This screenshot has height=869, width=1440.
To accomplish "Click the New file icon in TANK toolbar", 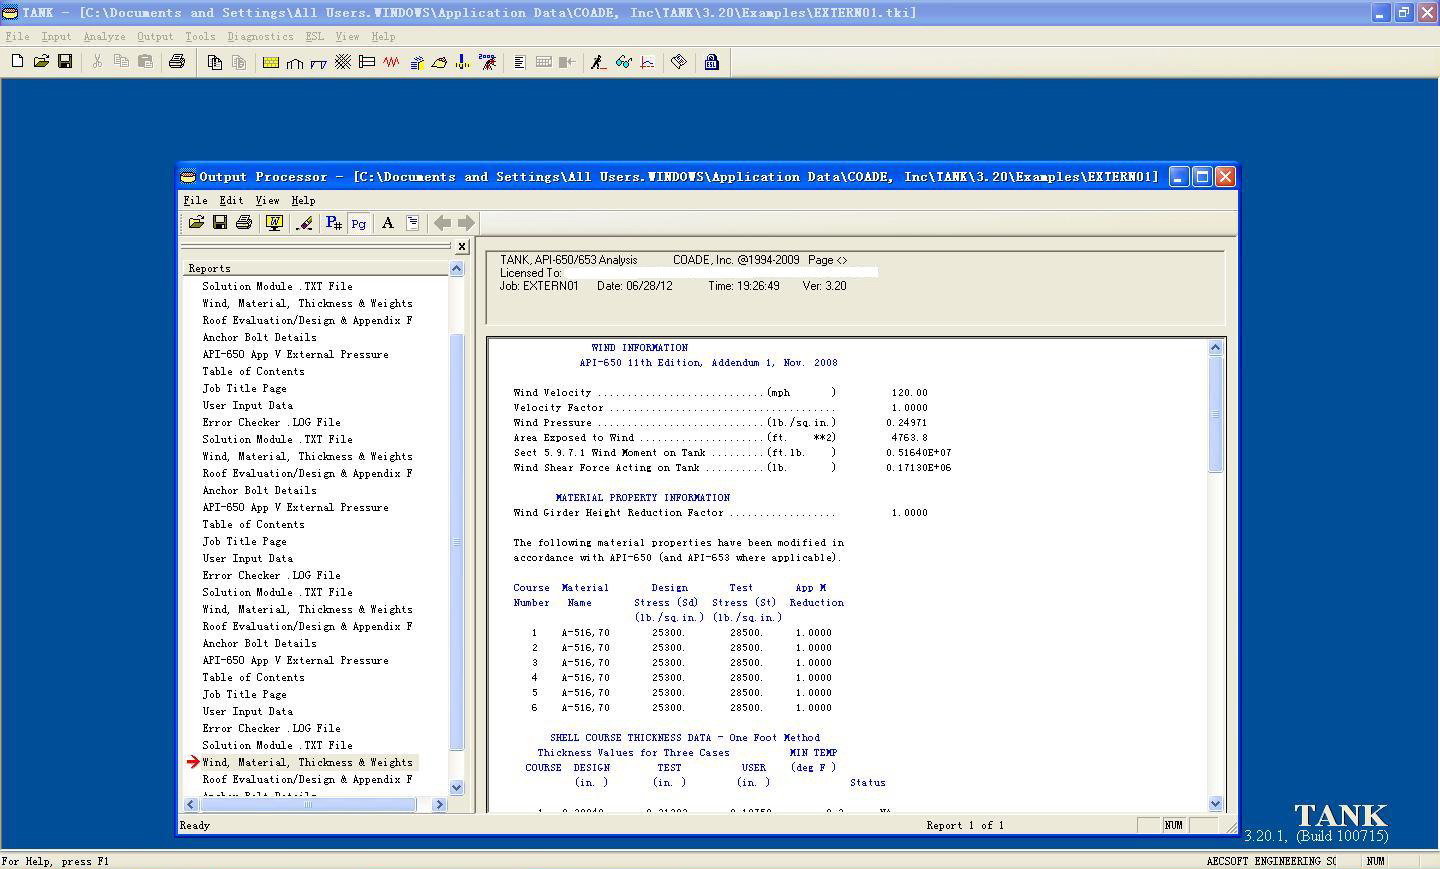I will point(17,62).
